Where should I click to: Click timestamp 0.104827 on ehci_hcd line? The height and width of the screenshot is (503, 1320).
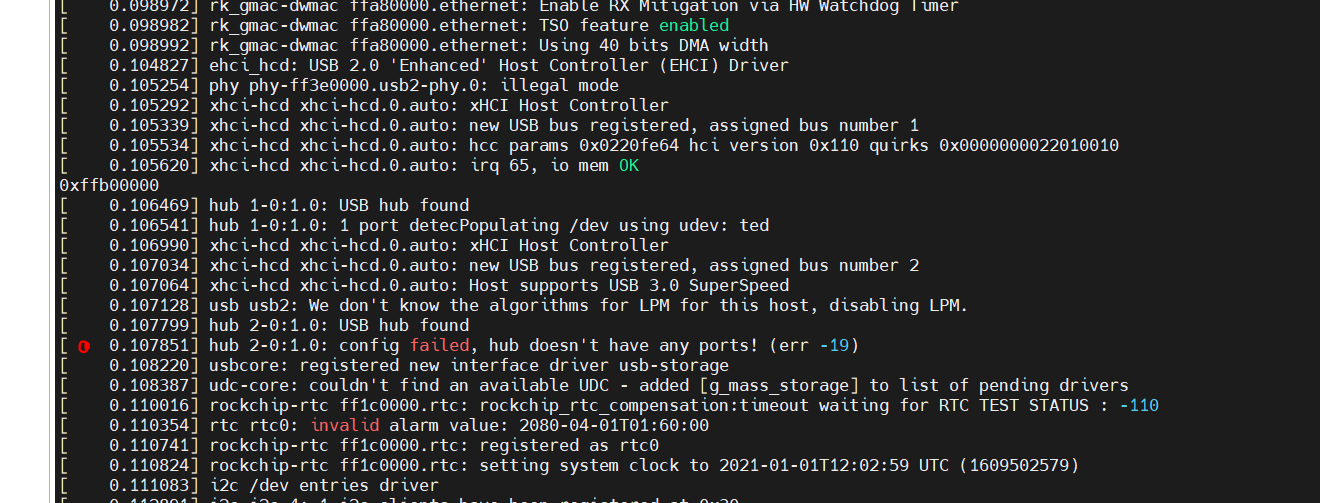(x=149, y=65)
